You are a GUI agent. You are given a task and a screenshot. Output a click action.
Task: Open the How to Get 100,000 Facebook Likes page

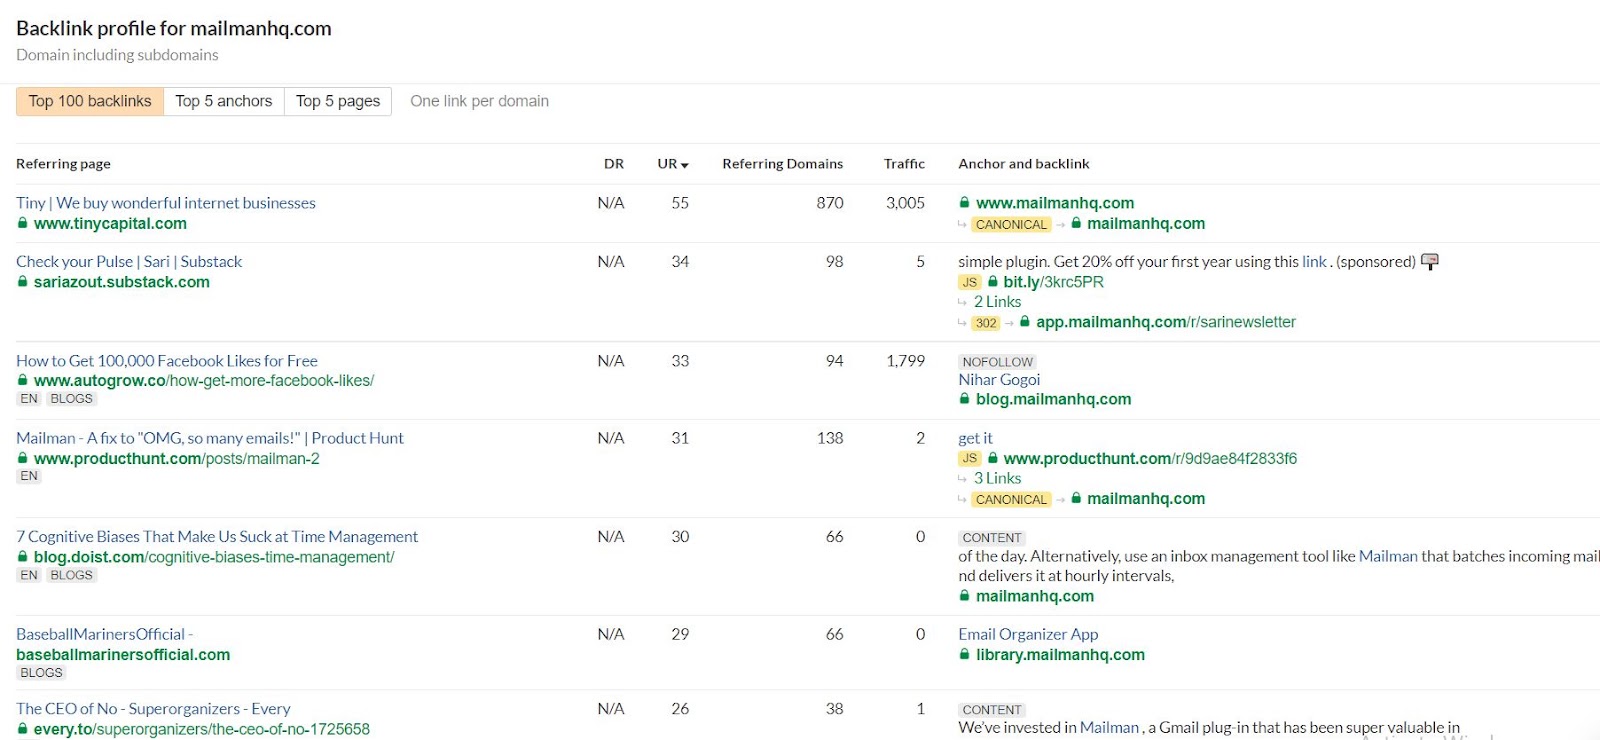pos(167,361)
